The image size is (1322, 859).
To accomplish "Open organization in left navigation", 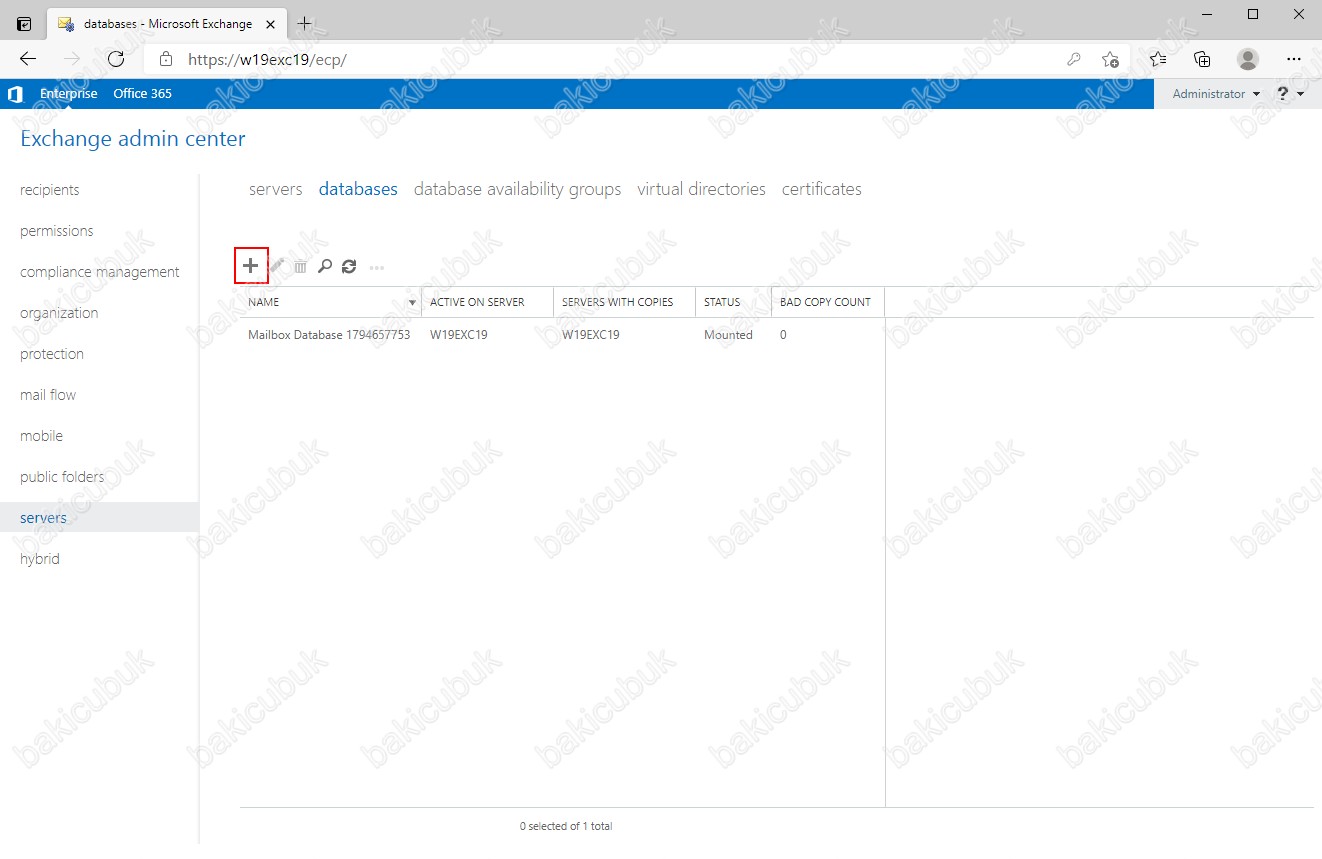I will tap(59, 313).
